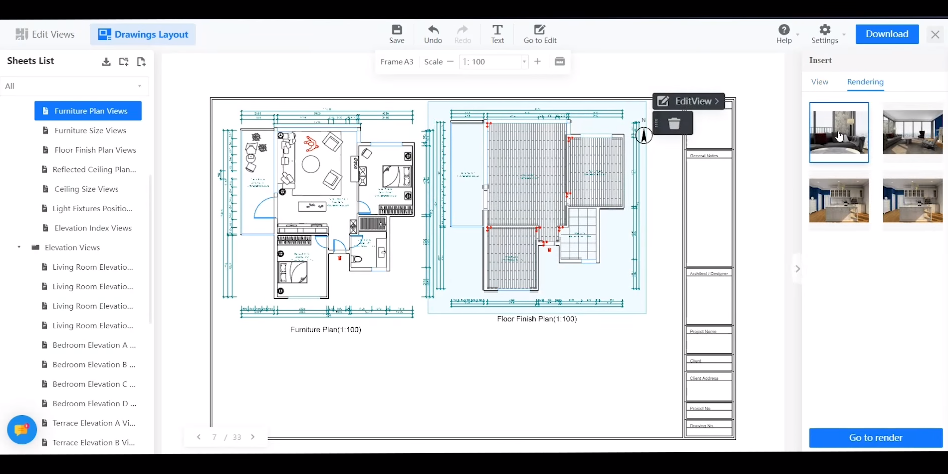Screen dimensions: 948x474
Task: Click the download sheets icon in Sheets List
Action: coord(106,62)
